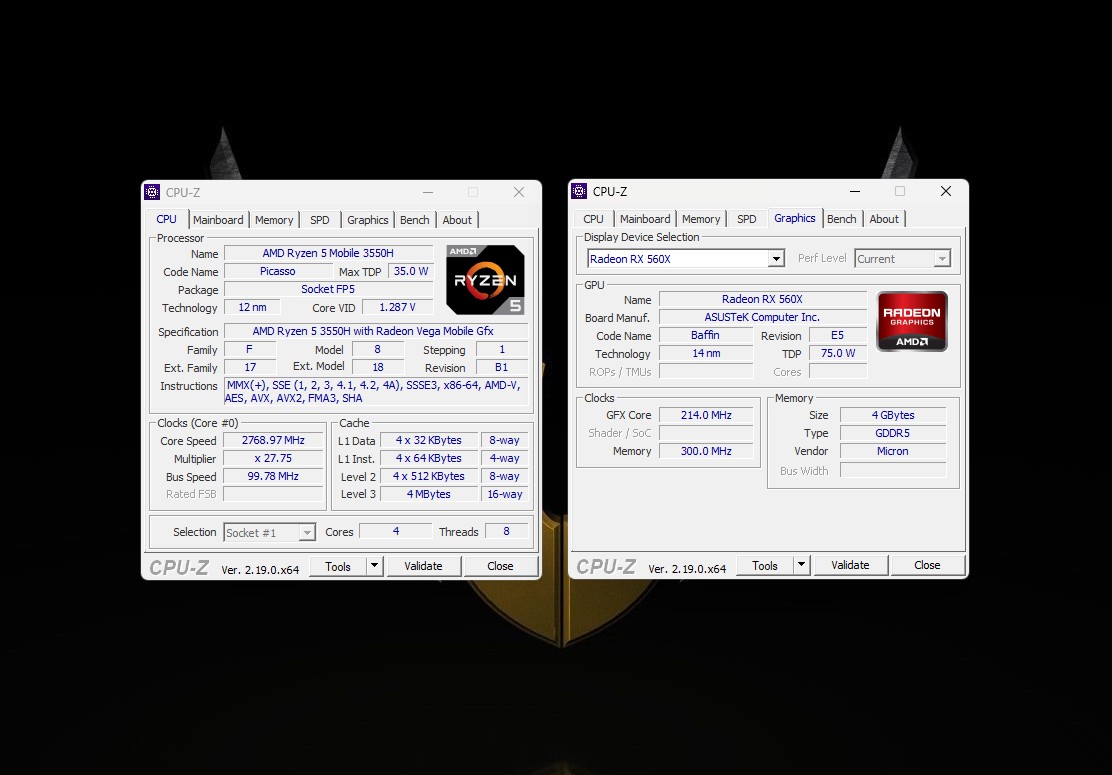Click the Ryzen 5 processor logo
This screenshot has height=775, width=1112.
tap(485, 279)
